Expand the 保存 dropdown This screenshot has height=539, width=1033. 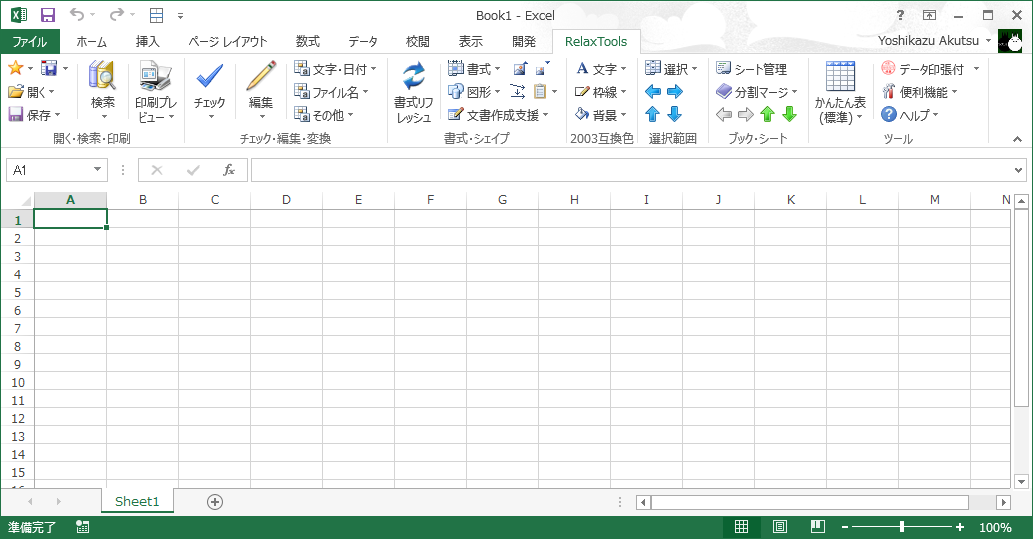pyautogui.click(x=57, y=115)
